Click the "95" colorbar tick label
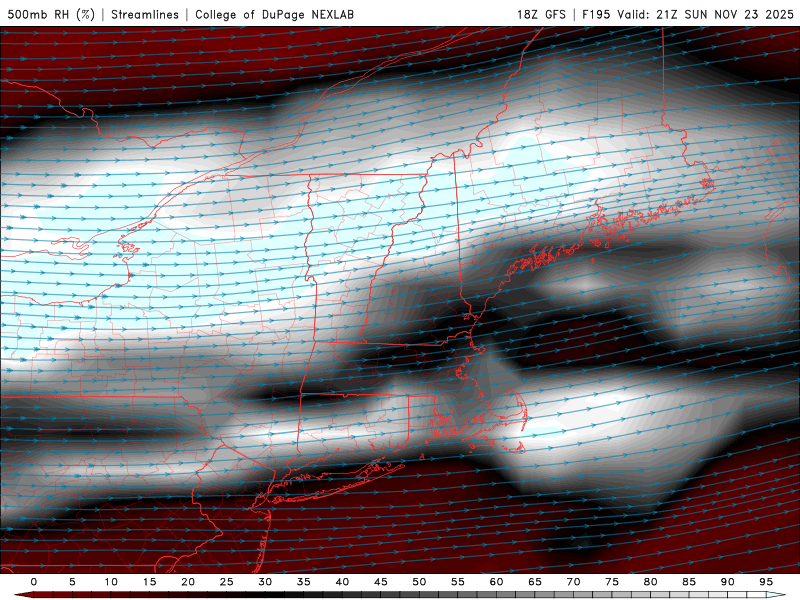The width and height of the screenshot is (800, 600). [766, 582]
